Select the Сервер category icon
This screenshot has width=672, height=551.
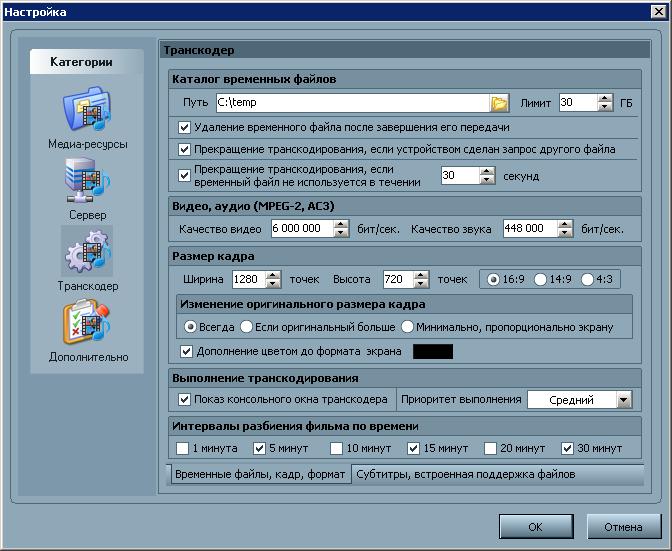(87, 180)
